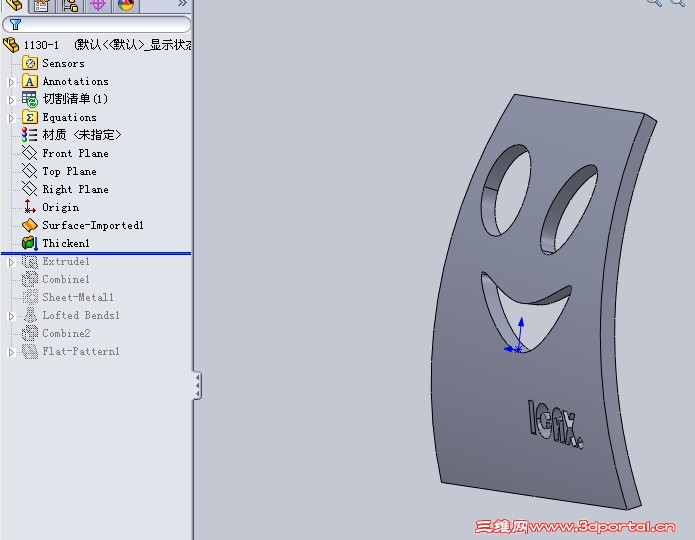Select the cut list table icon
This screenshot has width=695, height=540.
coord(30,99)
